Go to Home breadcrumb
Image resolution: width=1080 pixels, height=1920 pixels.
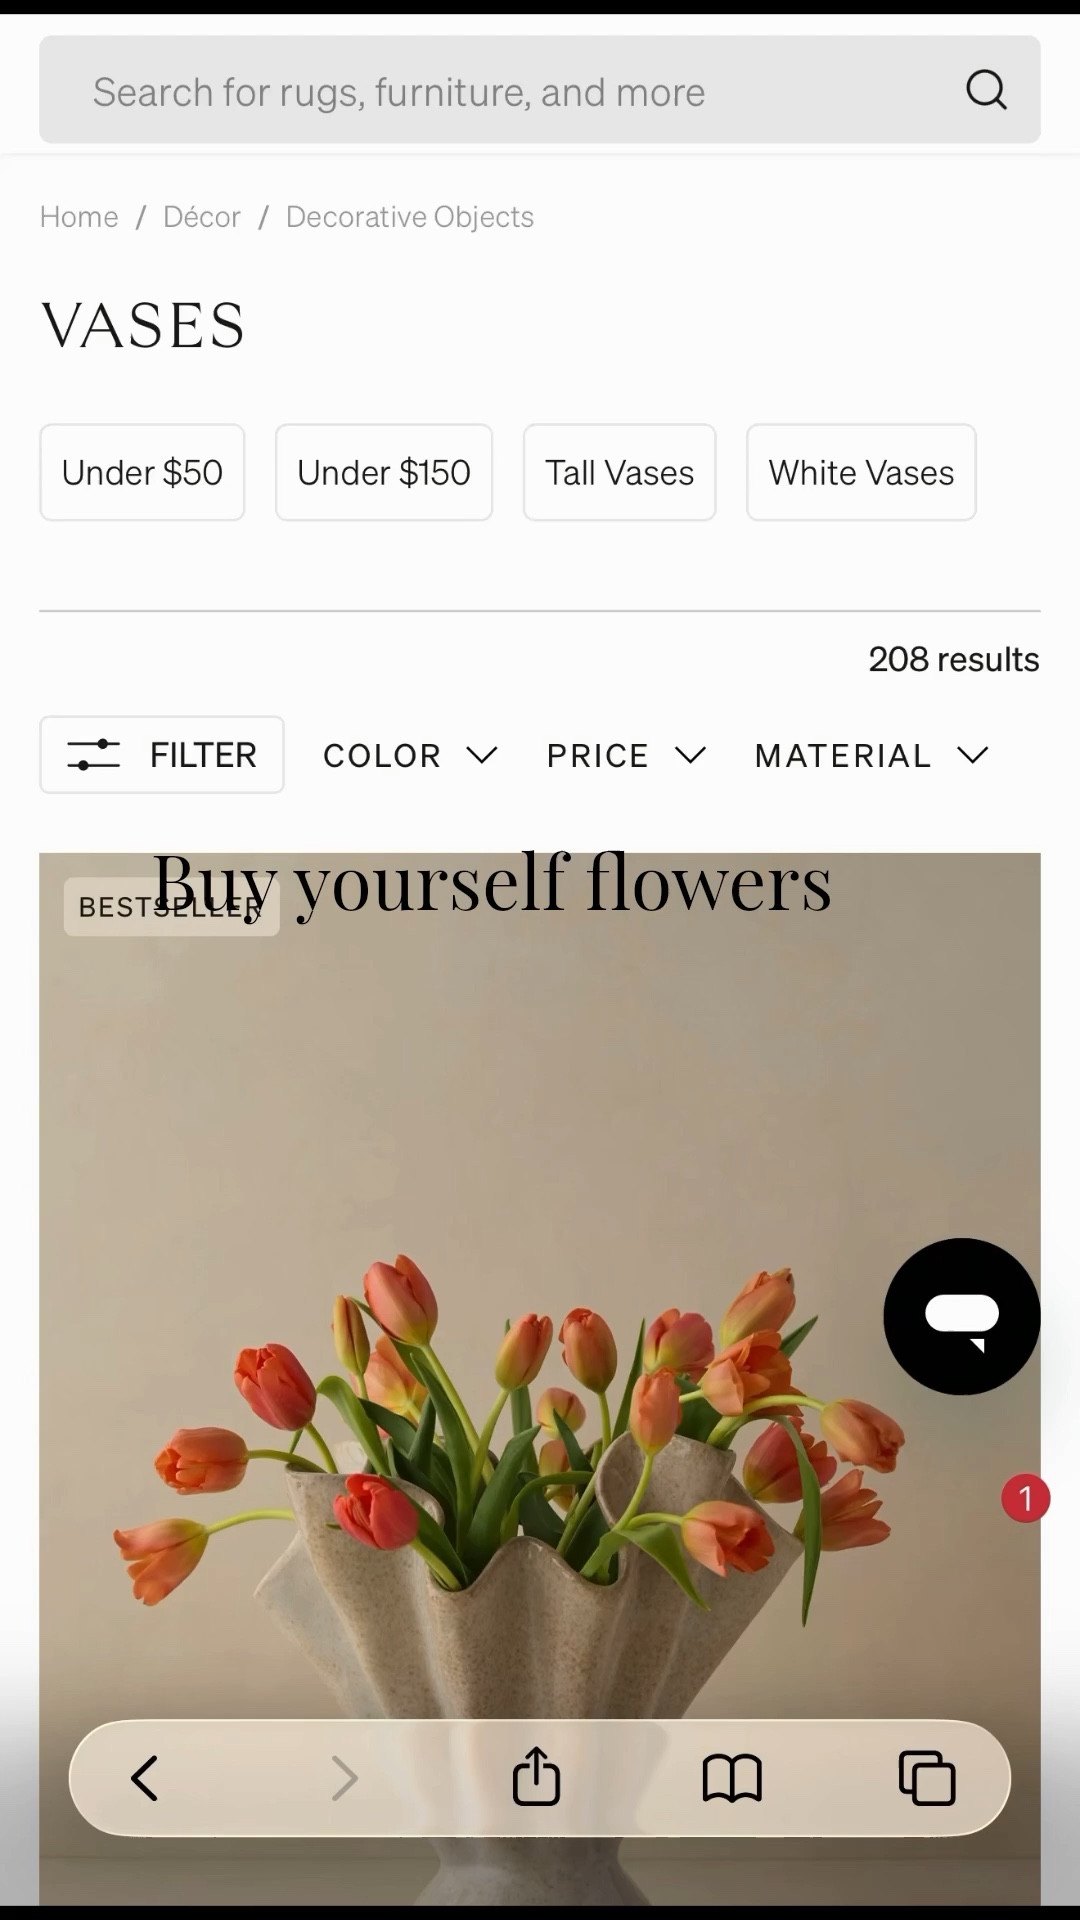coord(79,217)
